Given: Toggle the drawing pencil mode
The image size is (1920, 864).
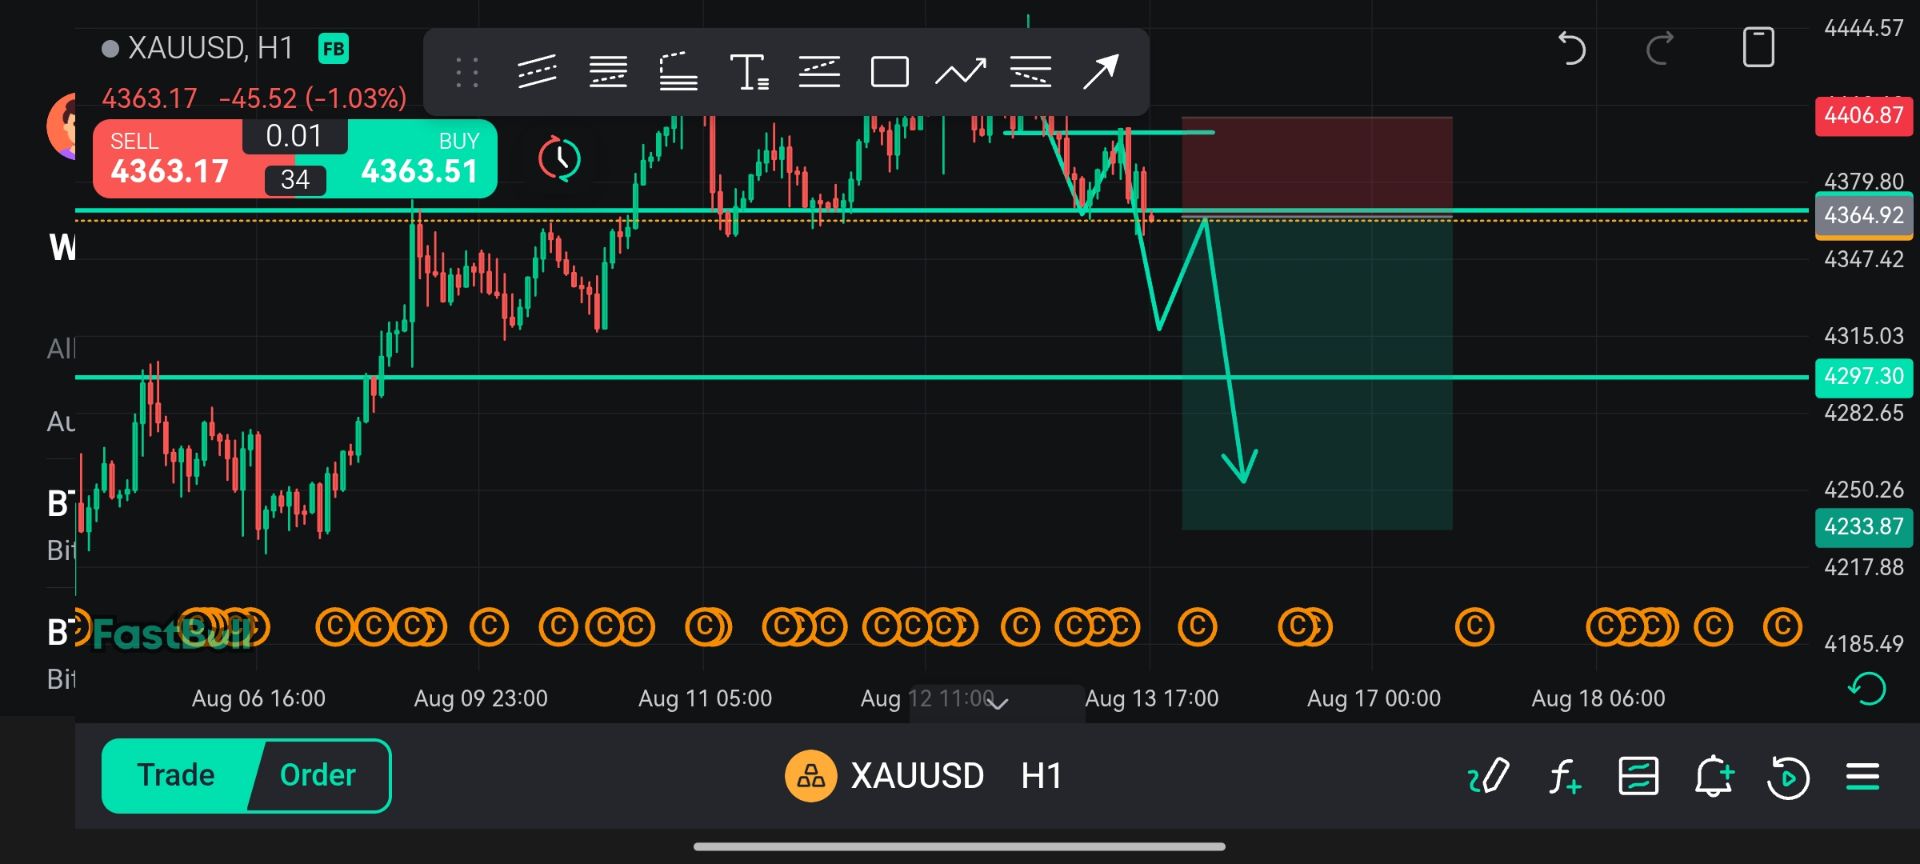Looking at the screenshot, I should tap(1488, 776).
